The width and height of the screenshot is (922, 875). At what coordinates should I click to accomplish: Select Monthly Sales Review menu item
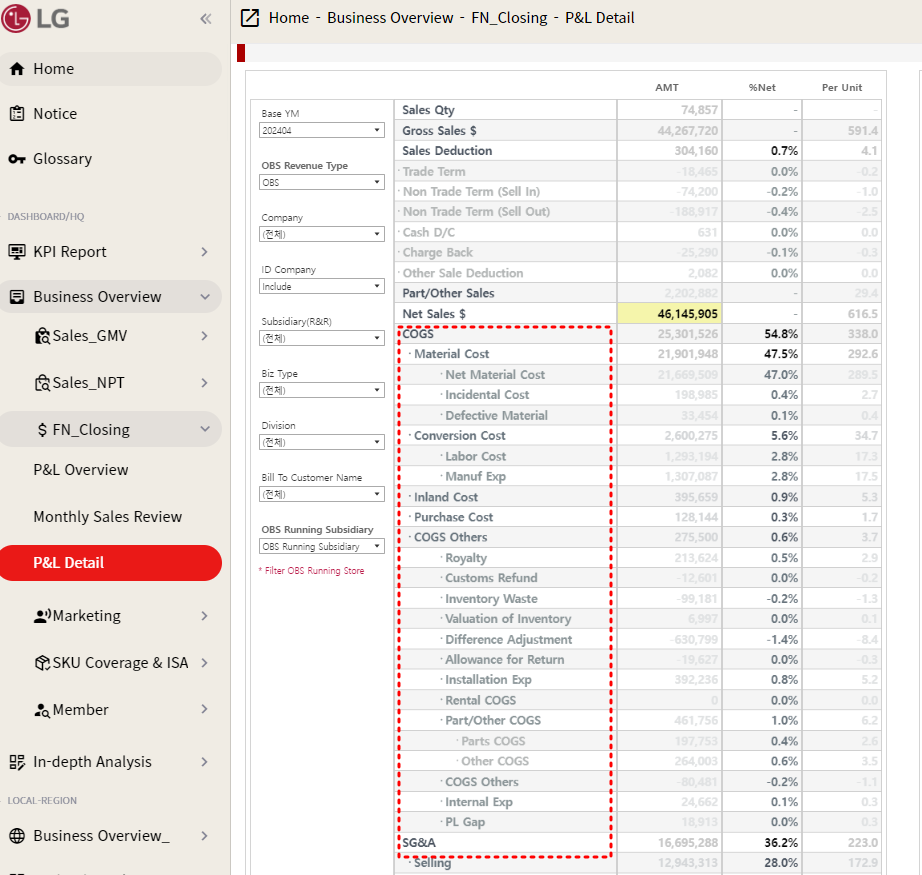(108, 517)
